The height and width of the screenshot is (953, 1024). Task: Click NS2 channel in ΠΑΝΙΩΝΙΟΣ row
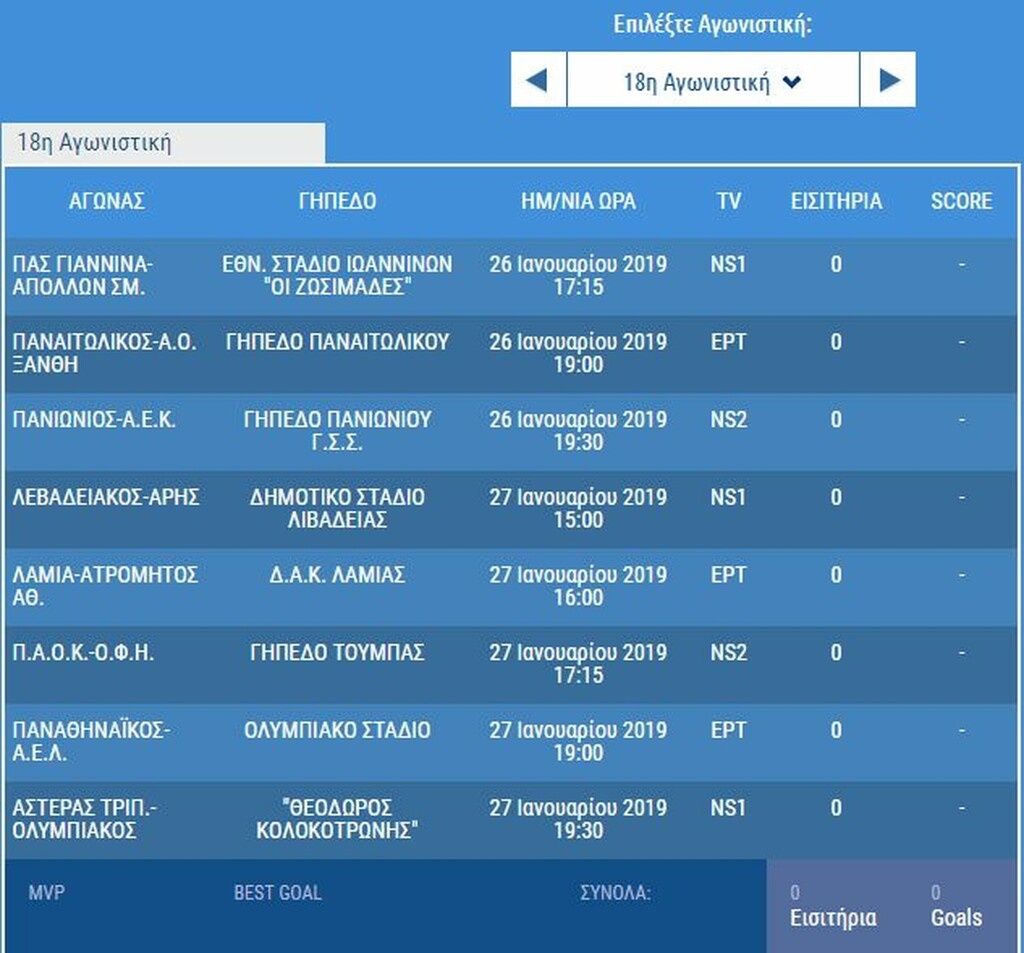pos(728,419)
